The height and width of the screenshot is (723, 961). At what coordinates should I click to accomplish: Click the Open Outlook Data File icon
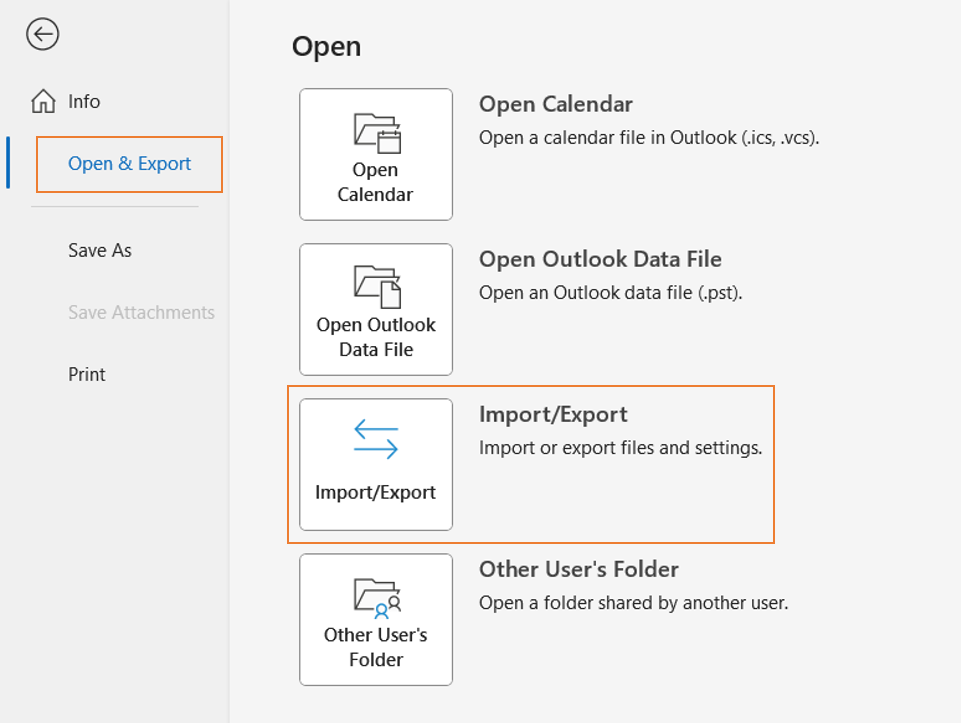tap(377, 286)
